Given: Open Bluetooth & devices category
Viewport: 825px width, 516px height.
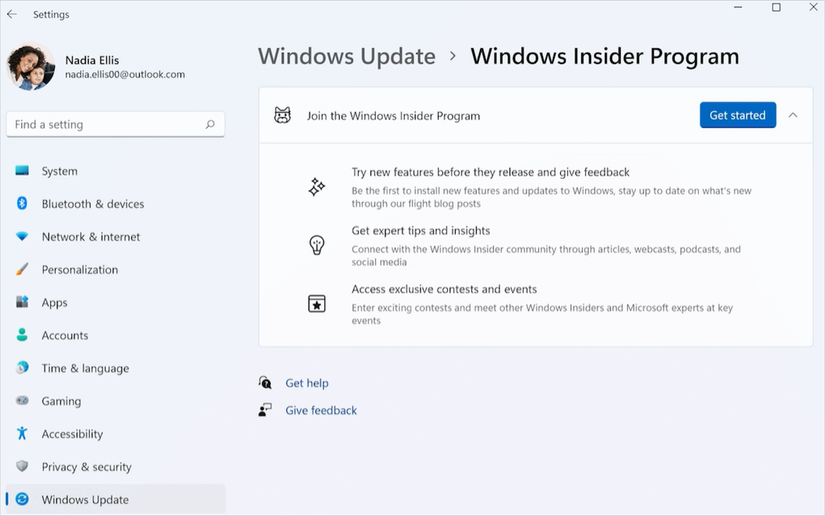Looking at the screenshot, I should [x=116, y=204].
